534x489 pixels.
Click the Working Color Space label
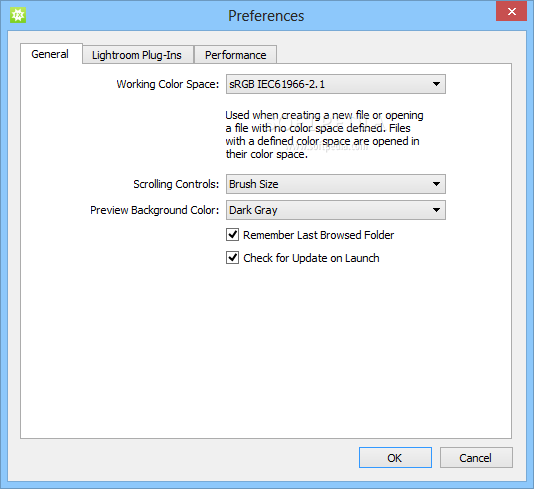click(x=168, y=84)
